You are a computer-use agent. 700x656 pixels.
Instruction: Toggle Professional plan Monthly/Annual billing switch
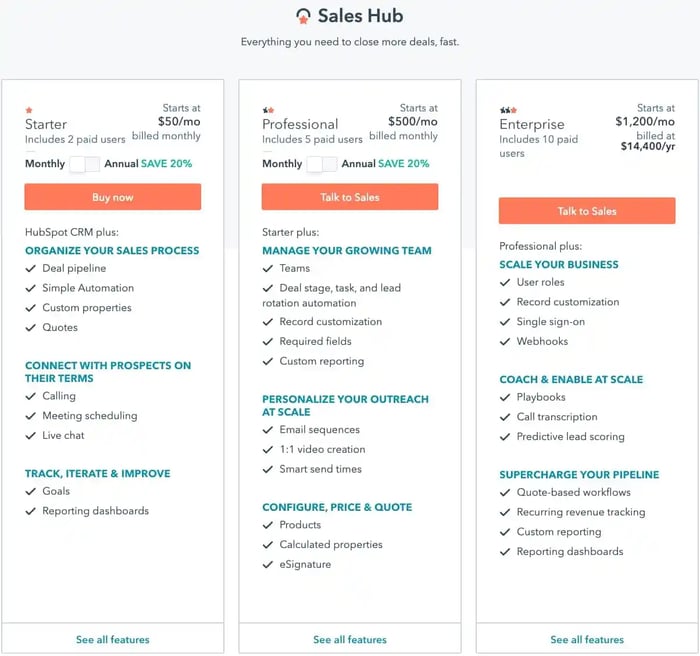[322, 164]
